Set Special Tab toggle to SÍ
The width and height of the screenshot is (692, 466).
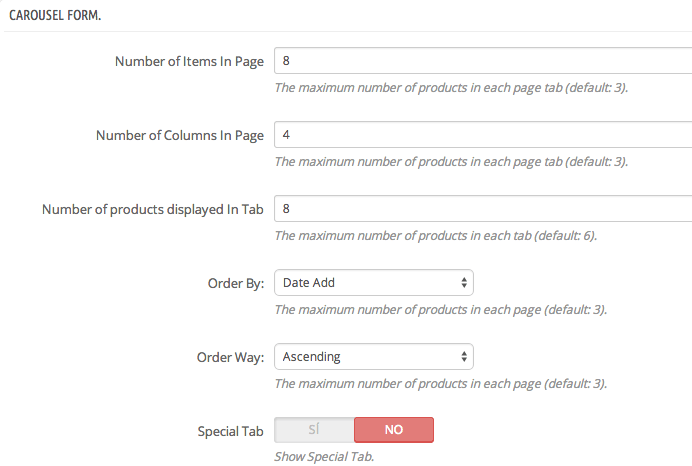coord(314,430)
